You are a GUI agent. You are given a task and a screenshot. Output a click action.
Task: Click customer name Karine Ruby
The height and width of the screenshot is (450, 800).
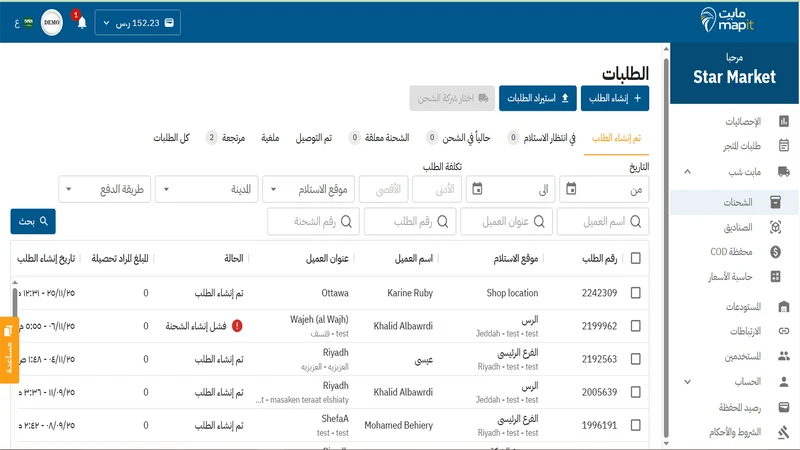coord(410,293)
